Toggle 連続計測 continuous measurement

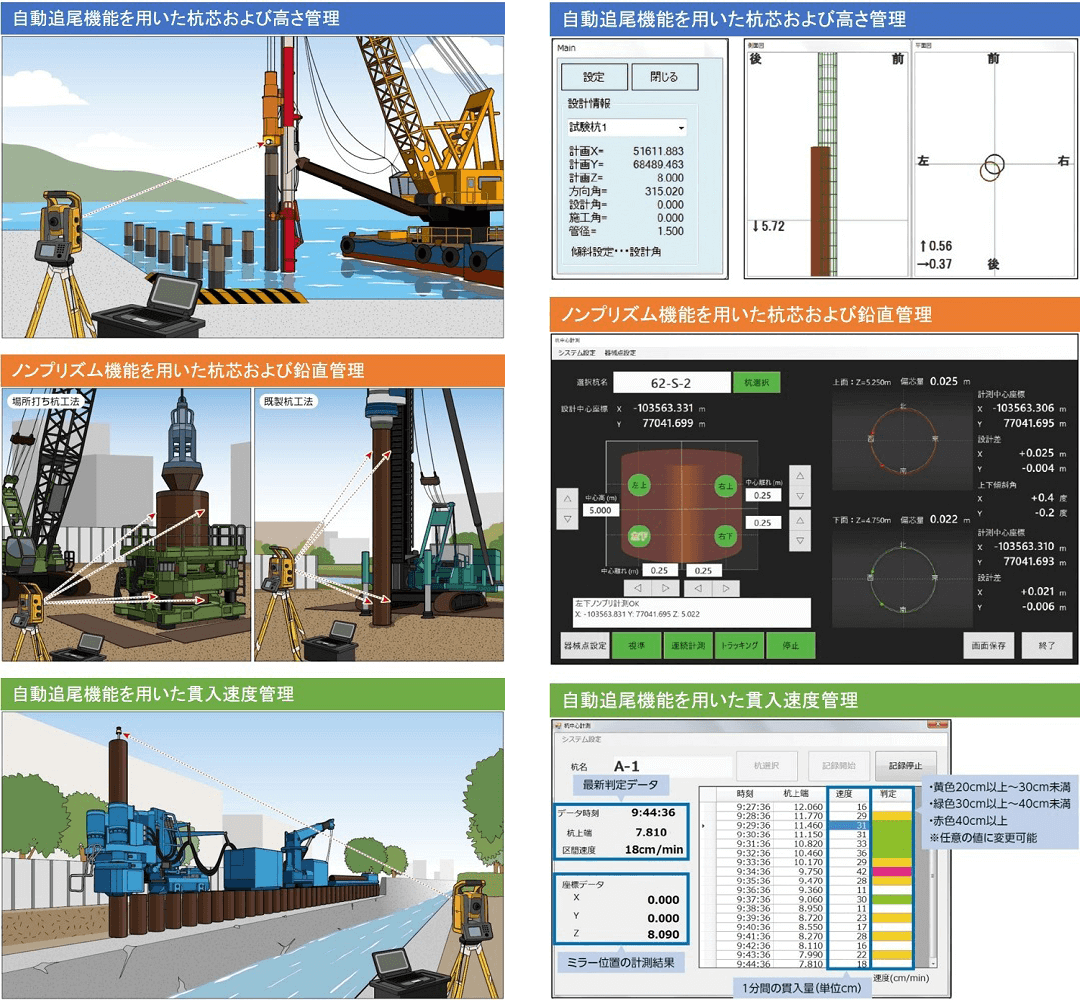pos(688,646)
